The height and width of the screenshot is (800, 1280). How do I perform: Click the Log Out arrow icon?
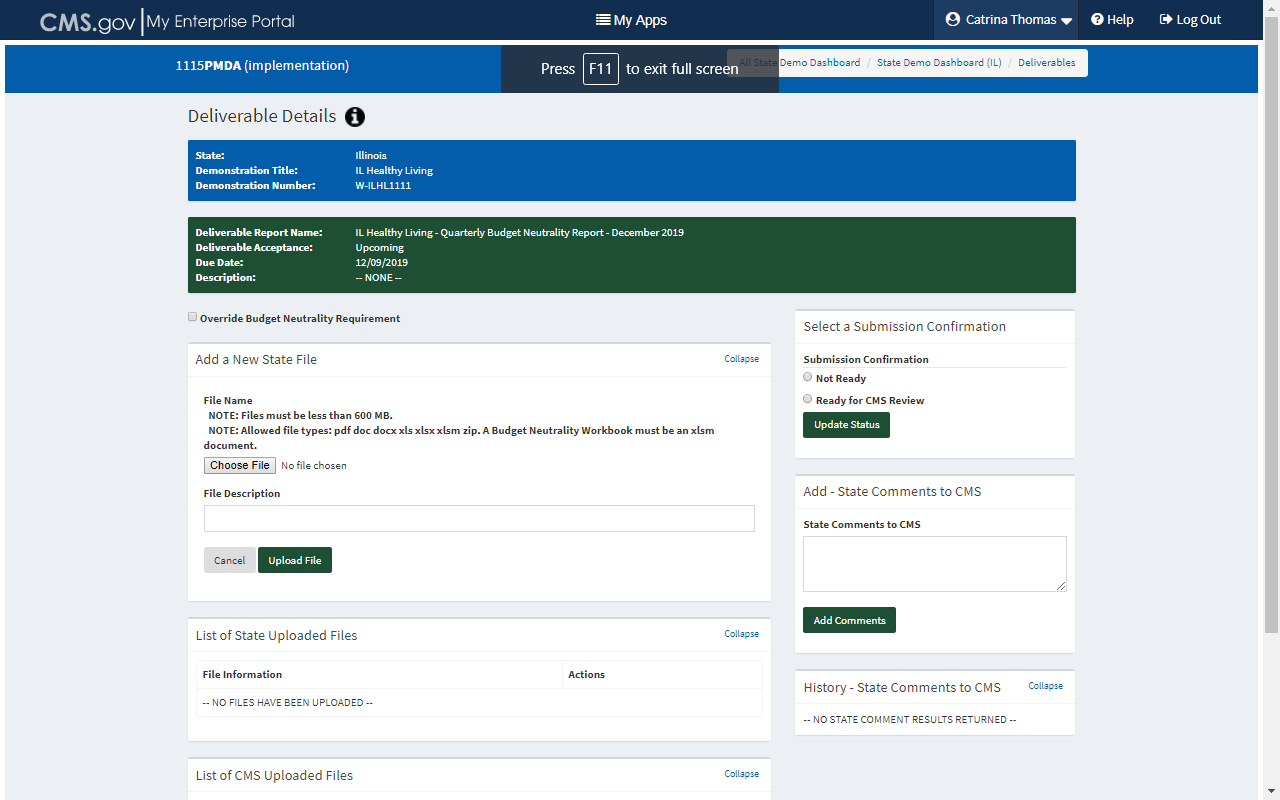click(1166, 20)
